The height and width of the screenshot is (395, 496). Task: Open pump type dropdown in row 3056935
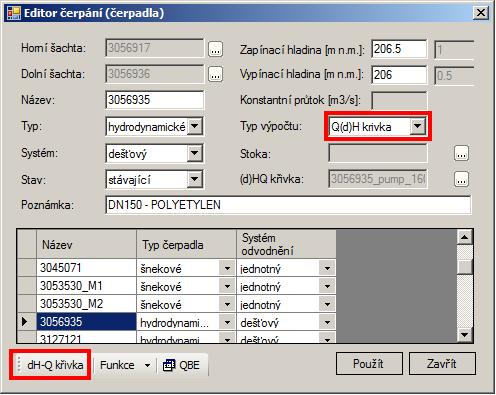coord(227,323)
